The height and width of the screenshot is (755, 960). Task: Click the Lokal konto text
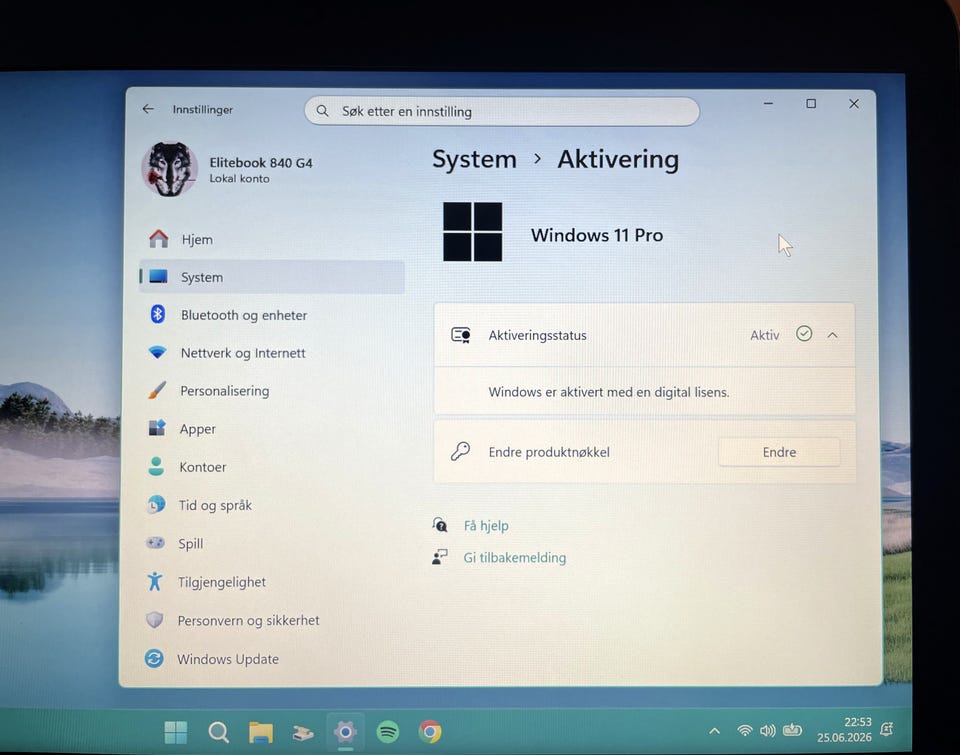coord(239,178)
